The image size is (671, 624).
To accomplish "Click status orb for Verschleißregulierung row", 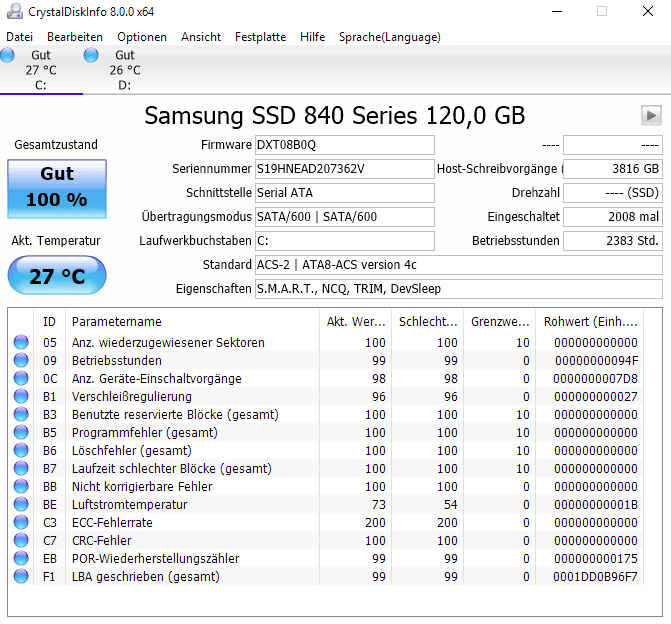I will (21, 396).
